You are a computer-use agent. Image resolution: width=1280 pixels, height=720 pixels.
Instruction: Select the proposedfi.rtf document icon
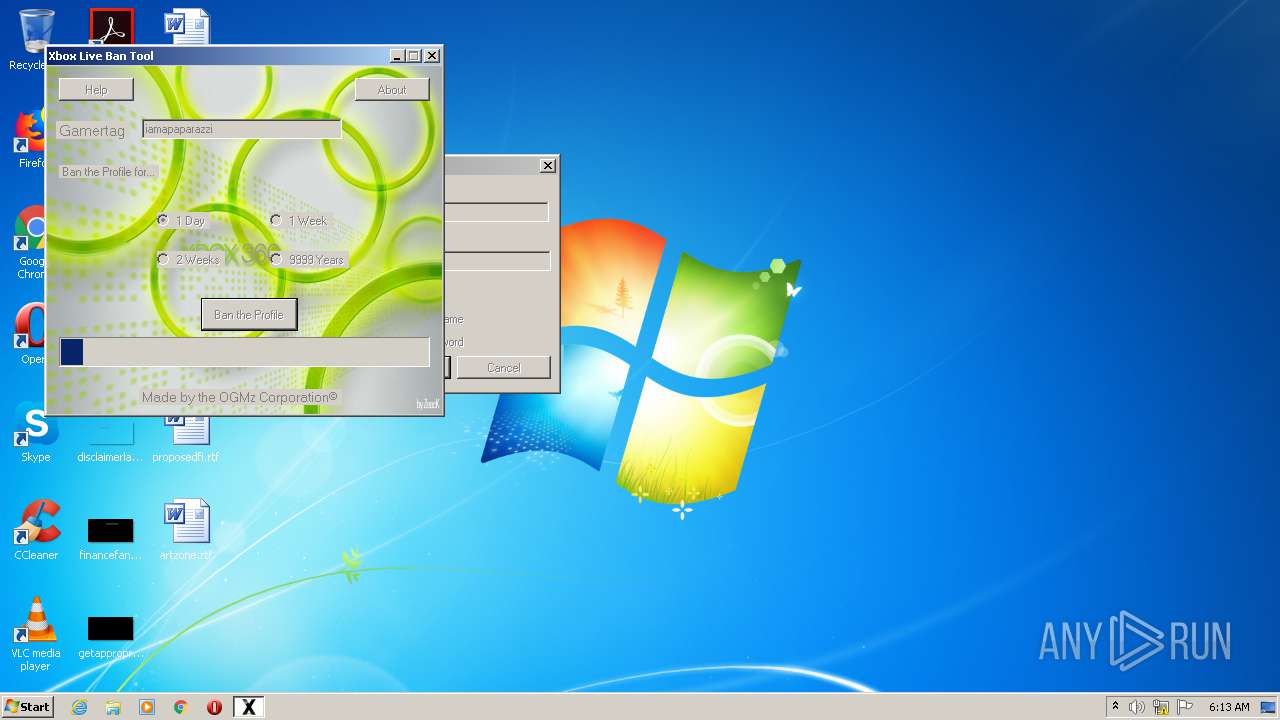[x=186, y=437]
